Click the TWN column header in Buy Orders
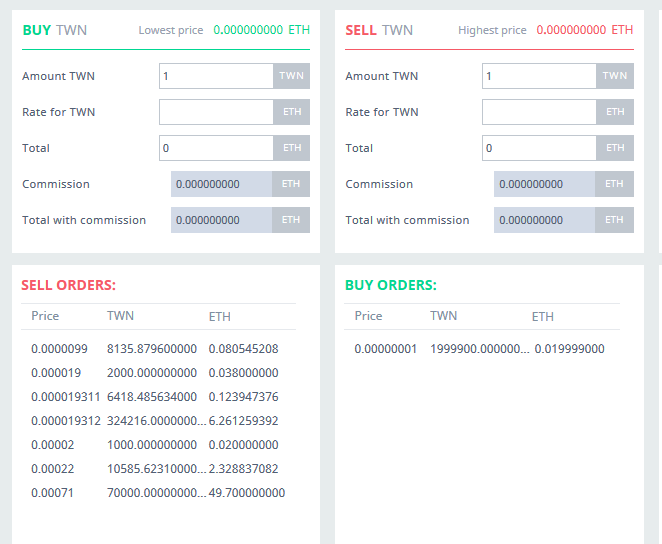The image size is (662, 544). (x=444, y=316)
